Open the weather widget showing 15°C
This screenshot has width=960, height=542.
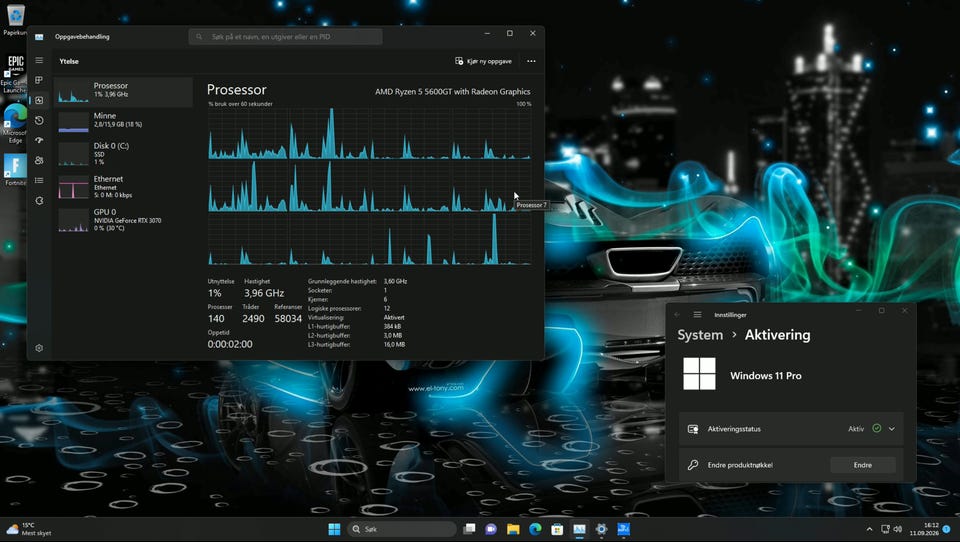tap(29, 529)
